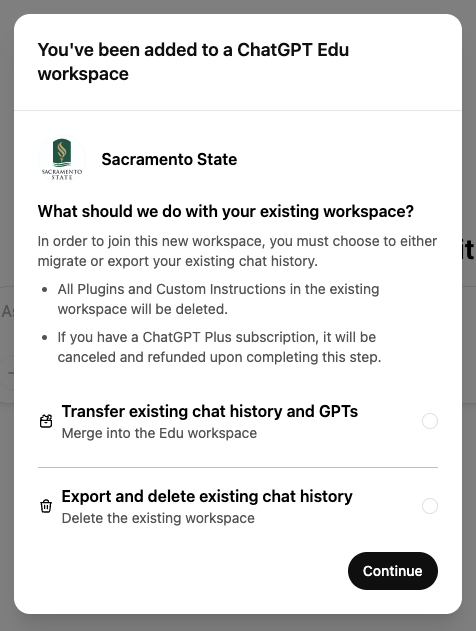The image size is (476, 631).
Task: Click the transfer box icon
Action: [x=46, y=421]
